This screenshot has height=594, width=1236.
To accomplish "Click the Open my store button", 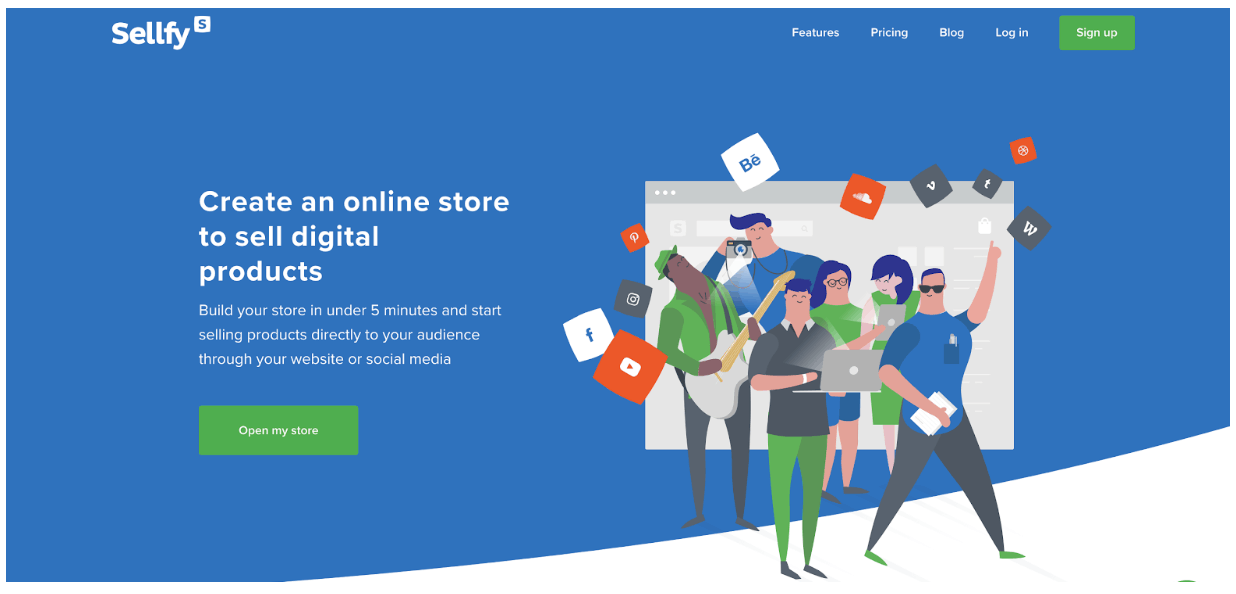I will pyautogui.click(x=278, y=430).
